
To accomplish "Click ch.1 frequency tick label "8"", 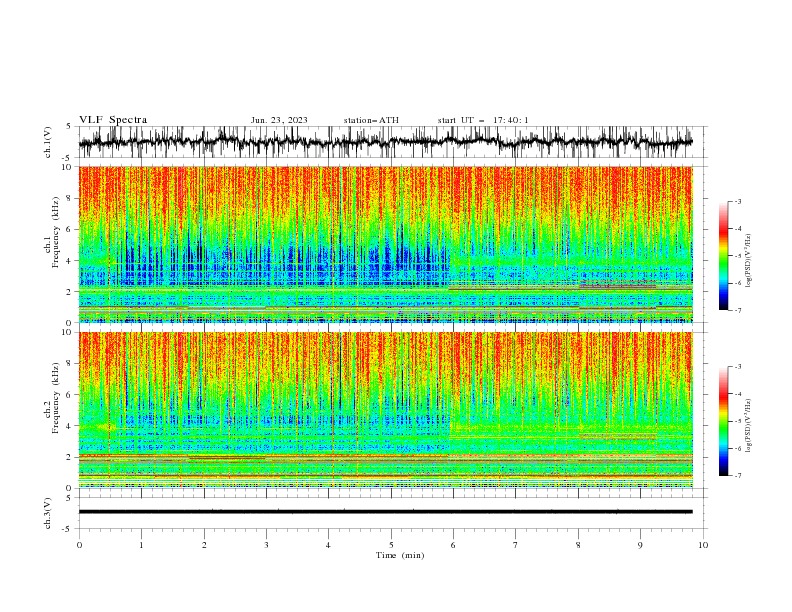I will click(x=70, y=198).
